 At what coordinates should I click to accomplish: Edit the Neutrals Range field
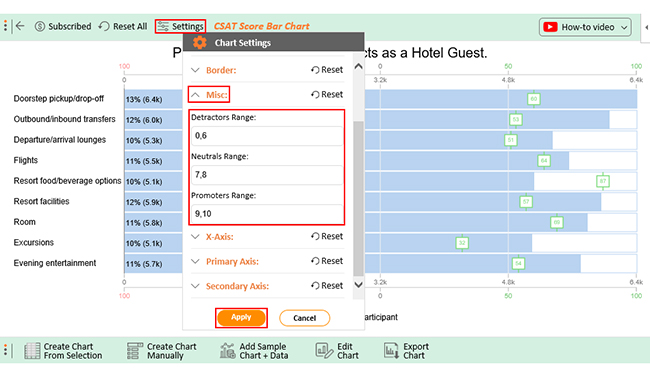[x=267, y=175]
